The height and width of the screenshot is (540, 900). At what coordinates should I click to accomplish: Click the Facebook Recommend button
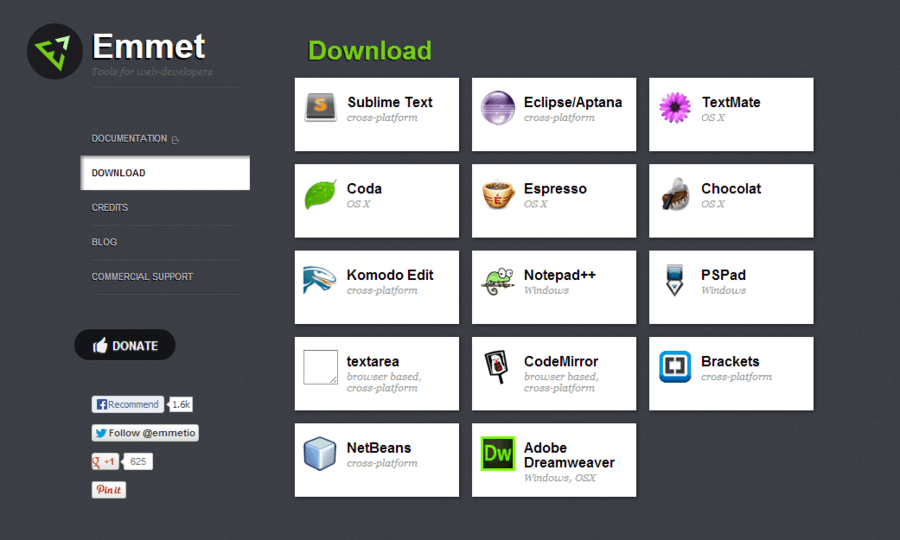pos(127,405)
